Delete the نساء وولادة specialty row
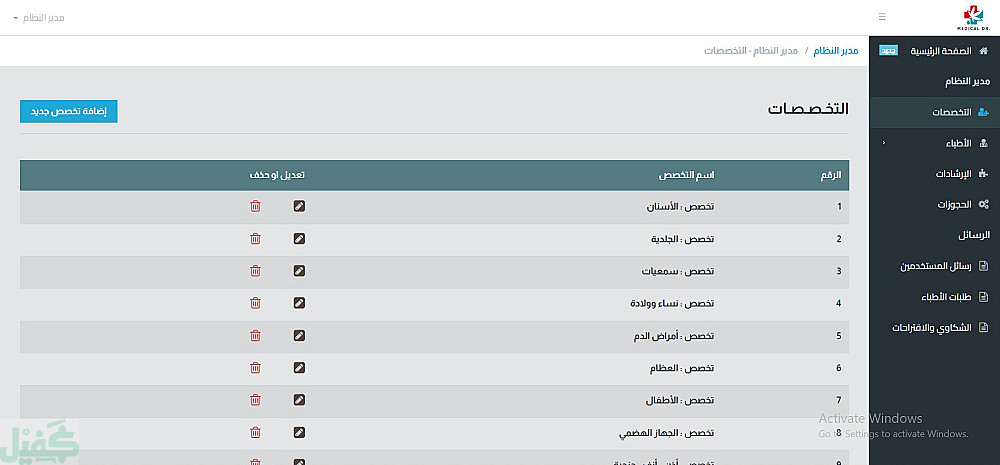This screenshot has height=465, width=1000. [x=255, y=303]
